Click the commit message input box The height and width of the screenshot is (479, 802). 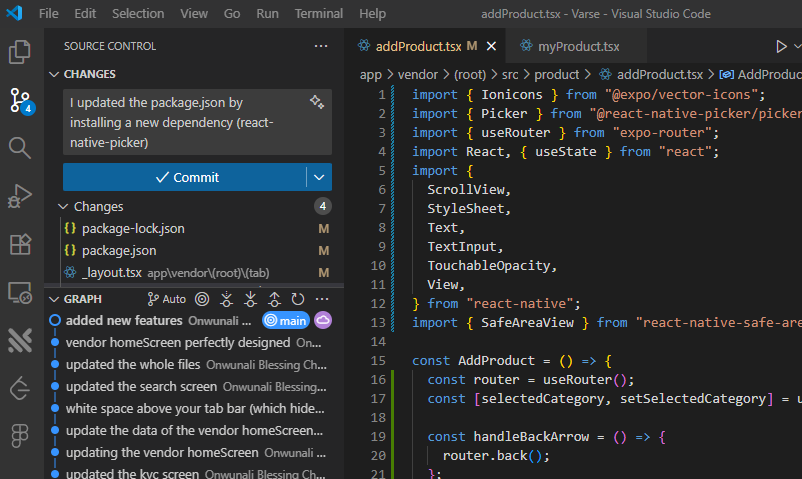click(x=197, y=122)
